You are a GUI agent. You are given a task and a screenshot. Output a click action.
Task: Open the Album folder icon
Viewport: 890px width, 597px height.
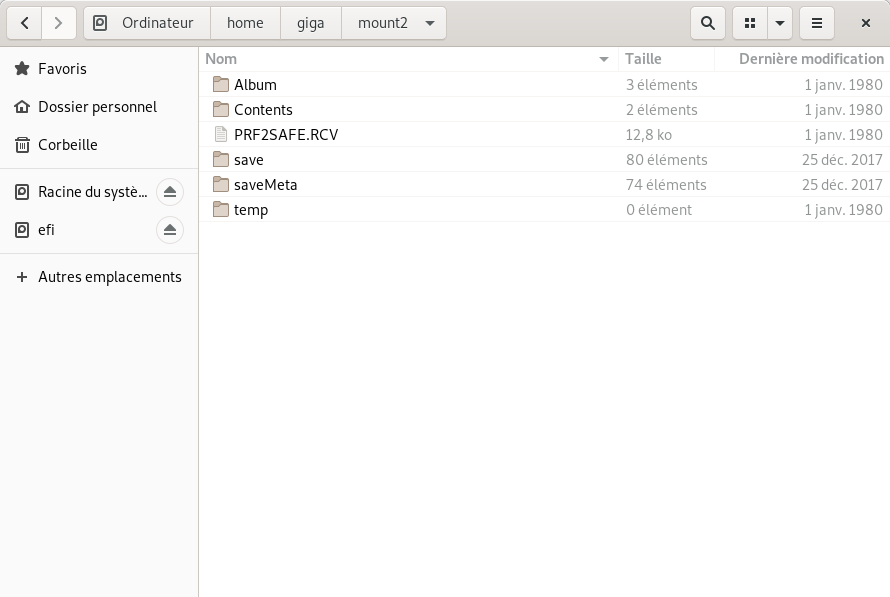tap(221, 85)
